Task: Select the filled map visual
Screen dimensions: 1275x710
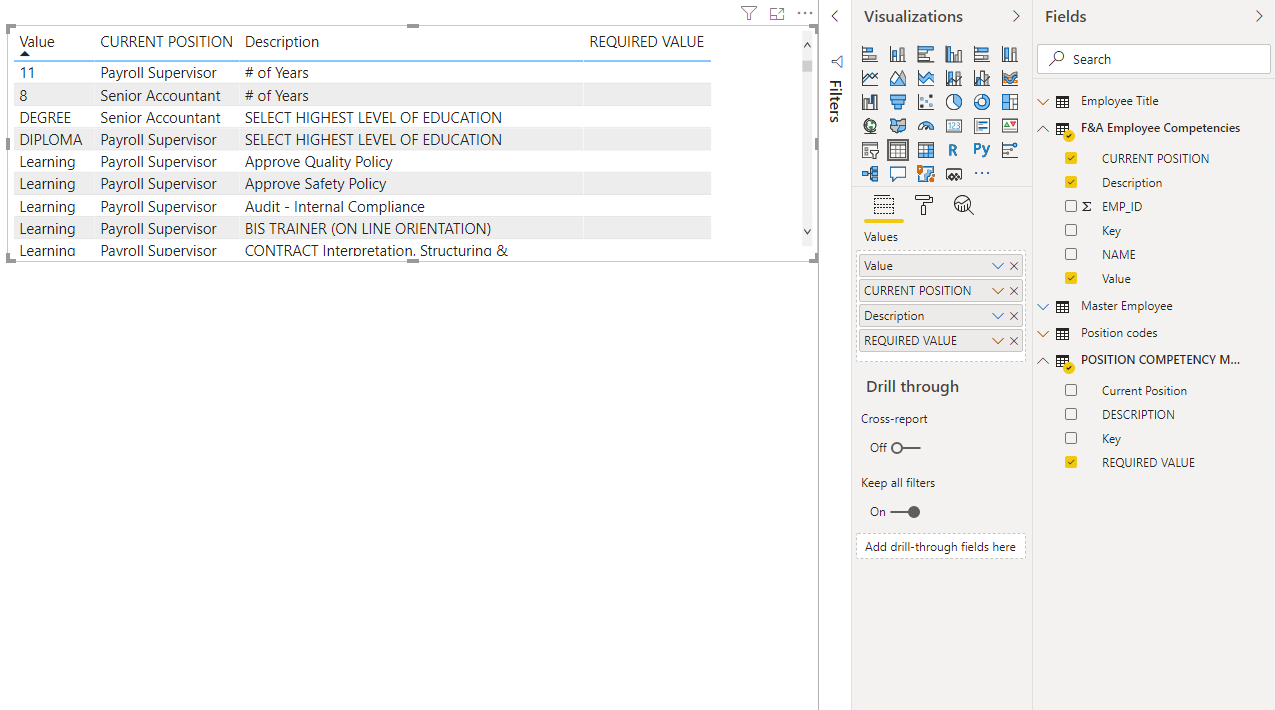Action: tap(898, 126)
